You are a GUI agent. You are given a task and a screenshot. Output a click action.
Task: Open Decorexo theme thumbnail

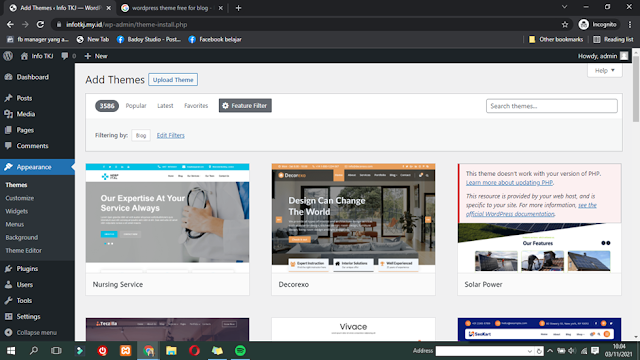pyautogui.click(x=353, y=218)
